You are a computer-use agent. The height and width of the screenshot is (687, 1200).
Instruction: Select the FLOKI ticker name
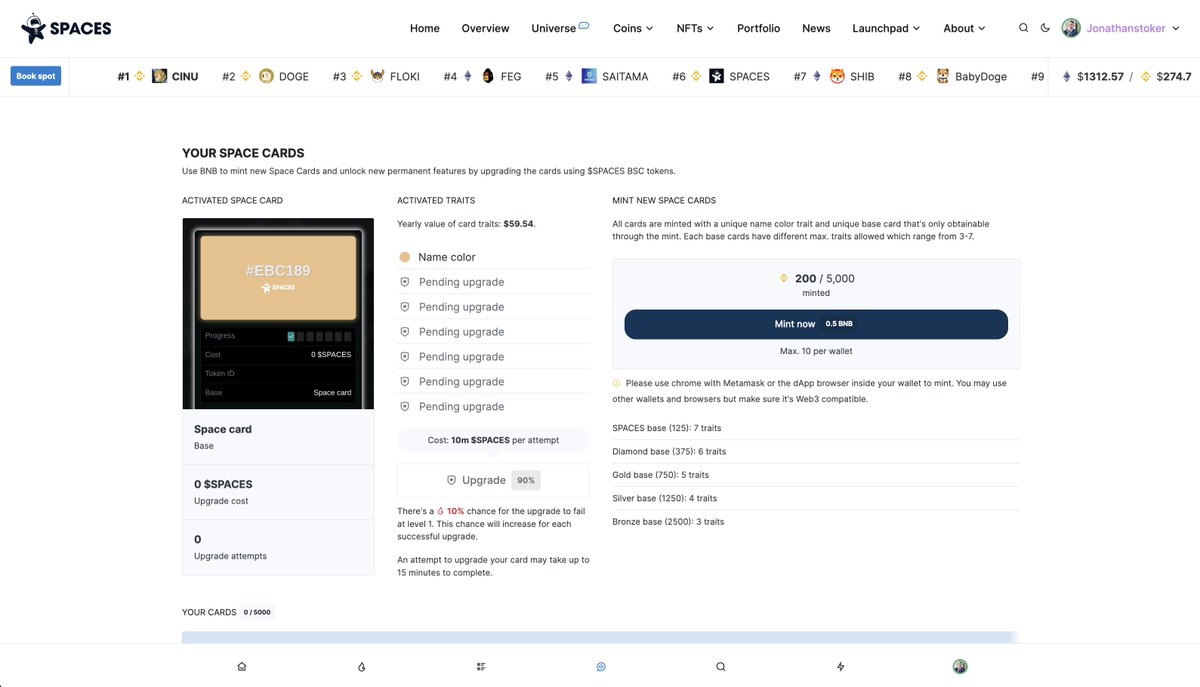tap(405, 76)
